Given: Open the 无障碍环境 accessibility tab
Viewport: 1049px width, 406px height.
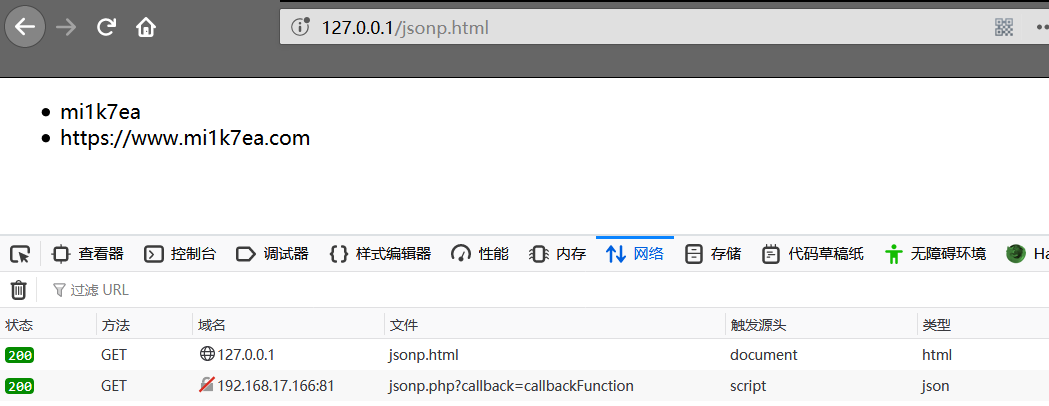Looking at the screenshot, I should pyautogui.click(x=935, y=254).
